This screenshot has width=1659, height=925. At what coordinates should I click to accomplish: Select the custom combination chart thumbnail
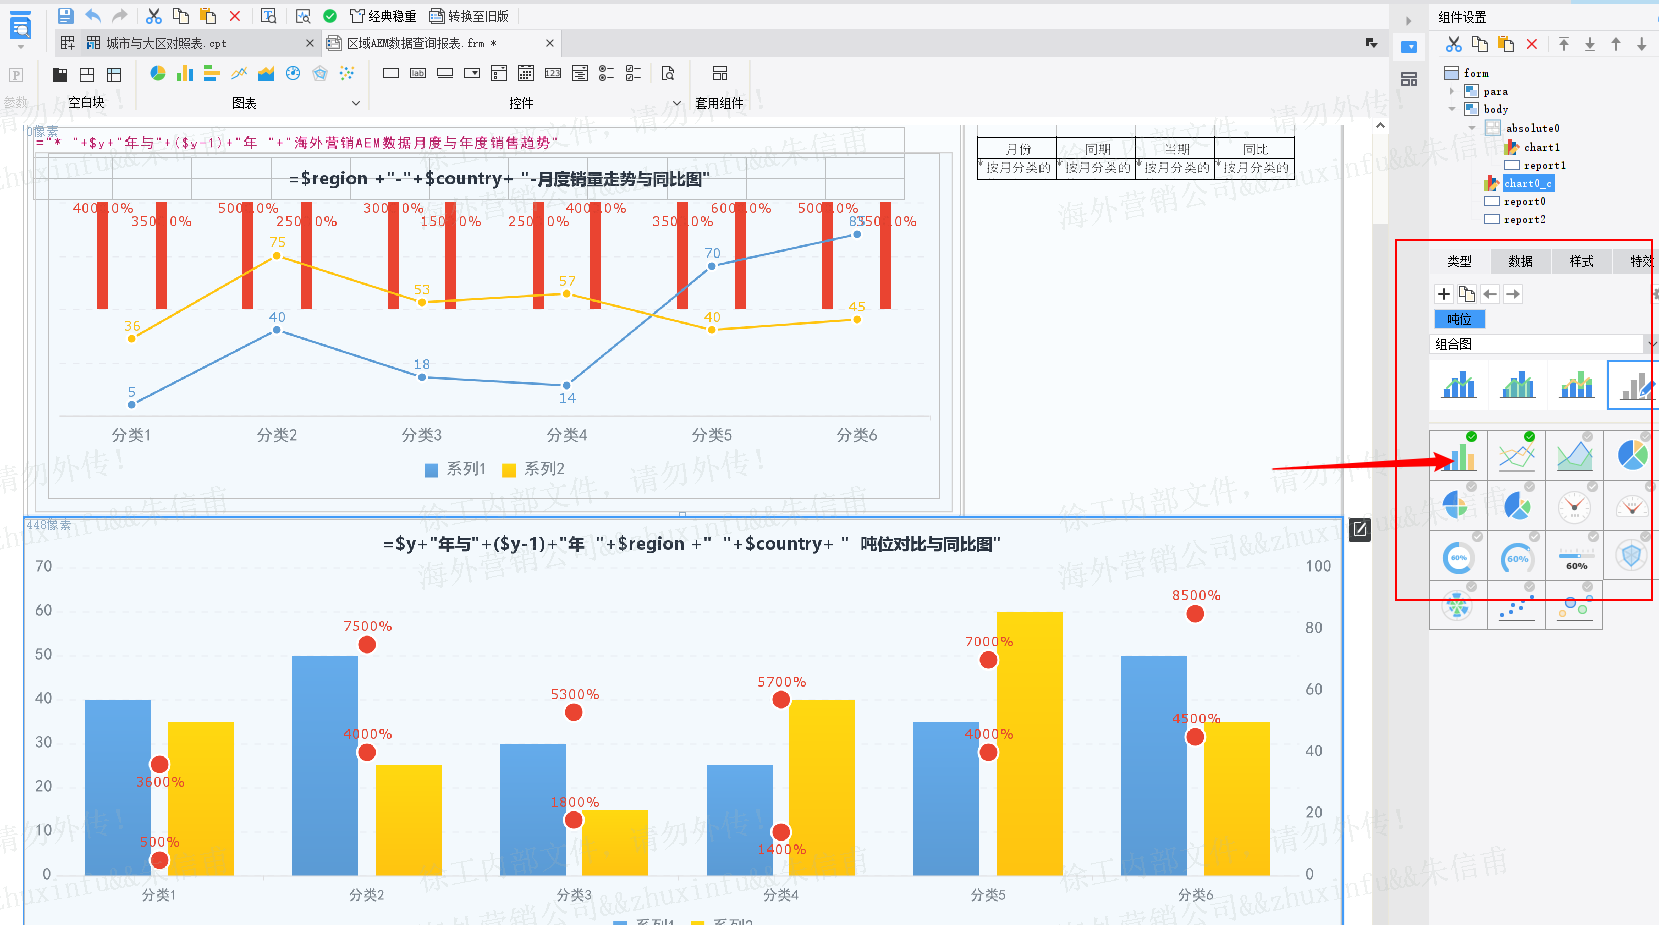[1634, 385]
